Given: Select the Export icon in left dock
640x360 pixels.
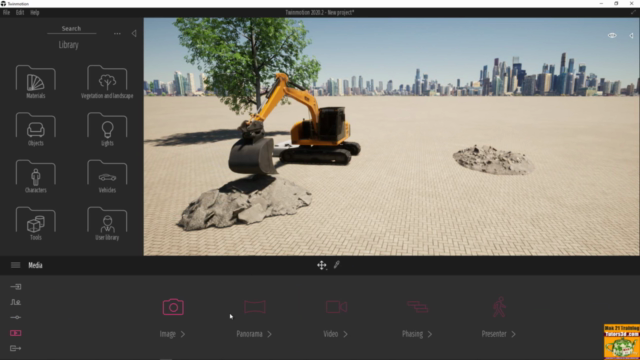Looking at the screenshot, I should point(16,348).
